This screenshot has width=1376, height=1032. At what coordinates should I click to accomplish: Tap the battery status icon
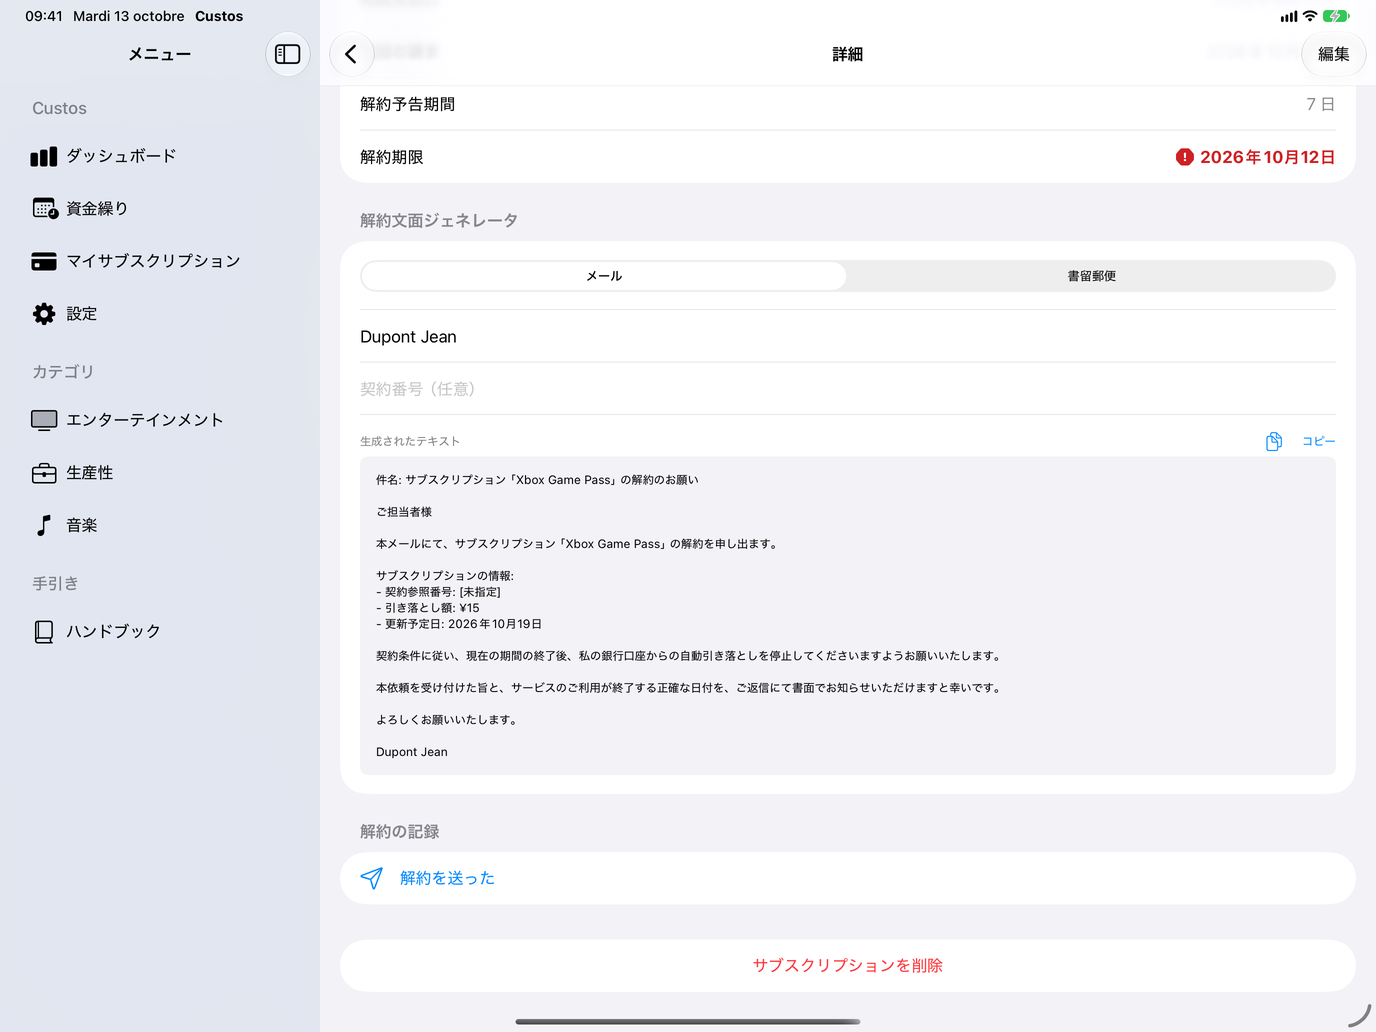1336,16
